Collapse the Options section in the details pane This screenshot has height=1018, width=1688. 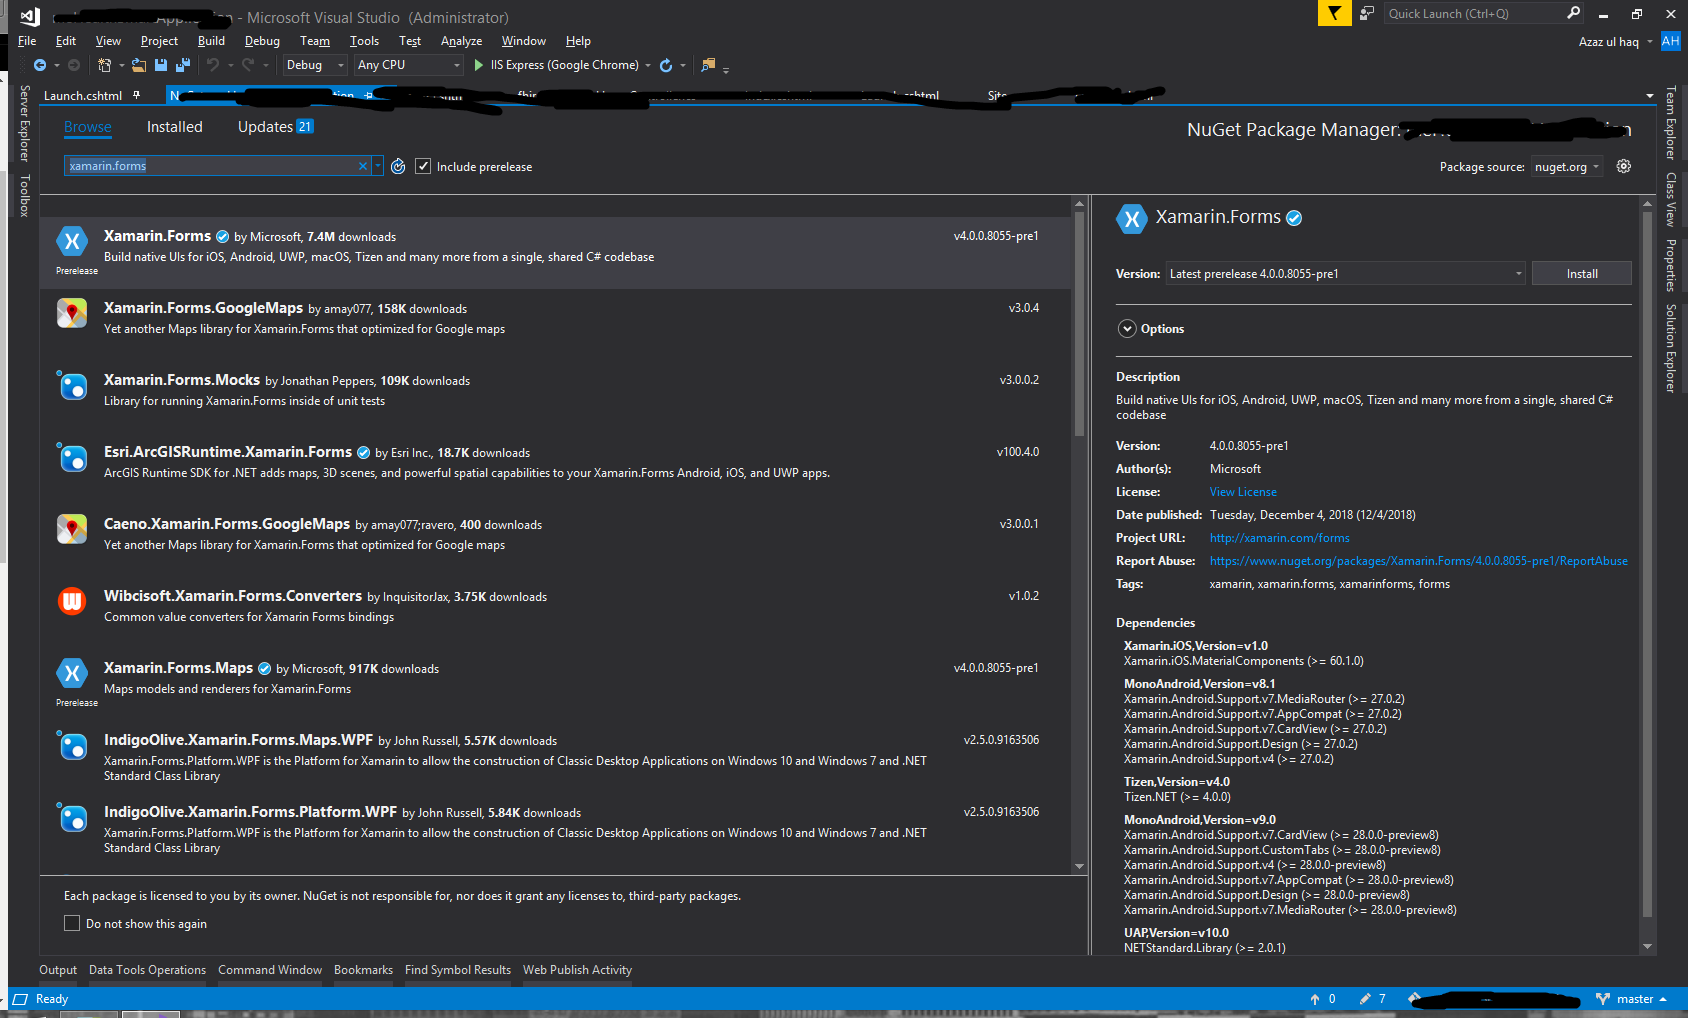coord(1127,328)
